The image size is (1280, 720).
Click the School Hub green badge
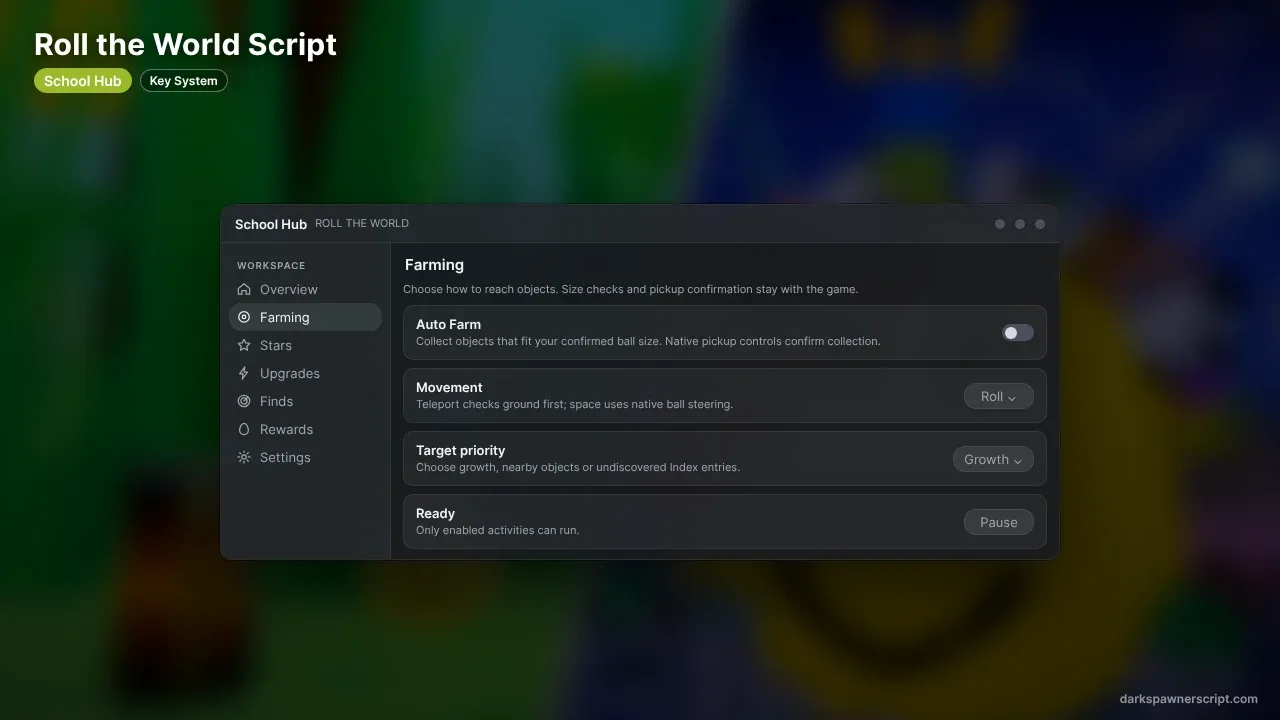[83, 81]
